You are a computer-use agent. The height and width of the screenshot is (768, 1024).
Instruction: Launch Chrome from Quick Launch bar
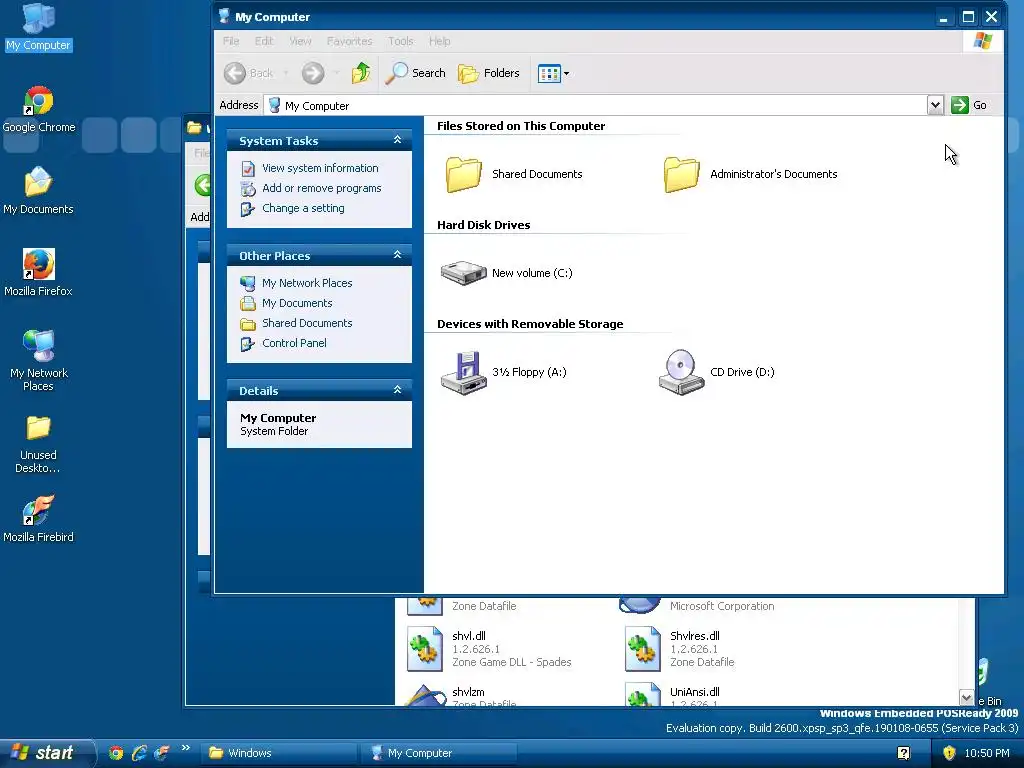pyautogui.click(x=116, y=753)
